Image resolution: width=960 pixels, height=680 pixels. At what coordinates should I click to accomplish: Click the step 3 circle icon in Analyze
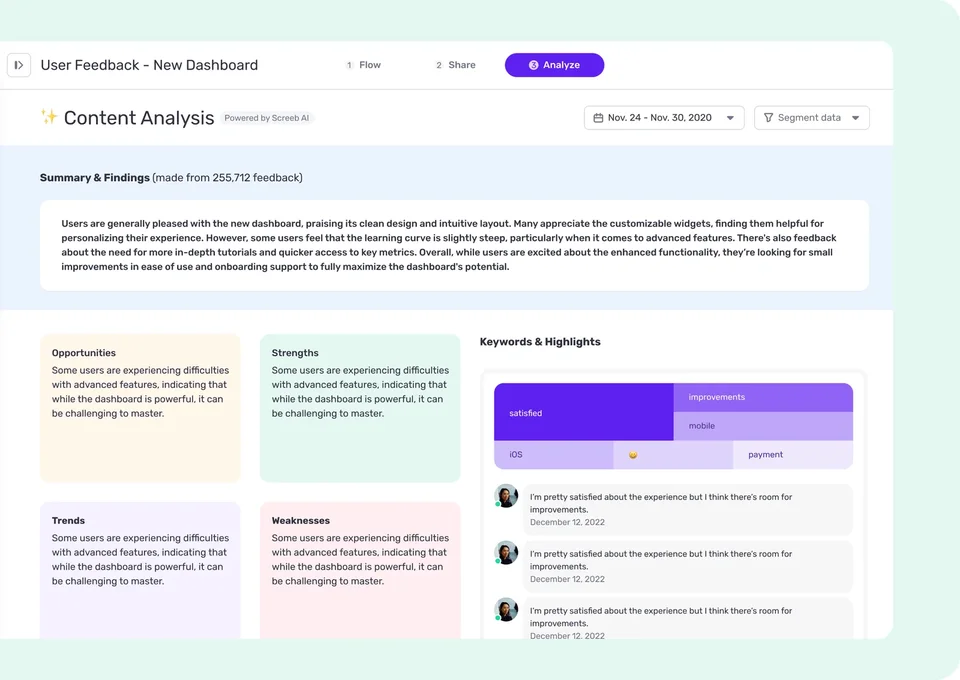(533, 65)
